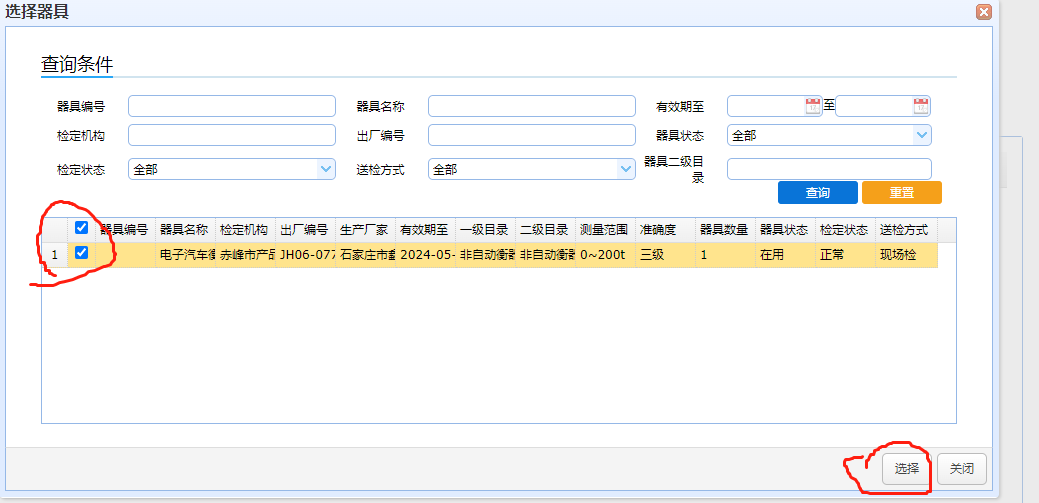Sort by 器具编号 column header

point(125,230)
